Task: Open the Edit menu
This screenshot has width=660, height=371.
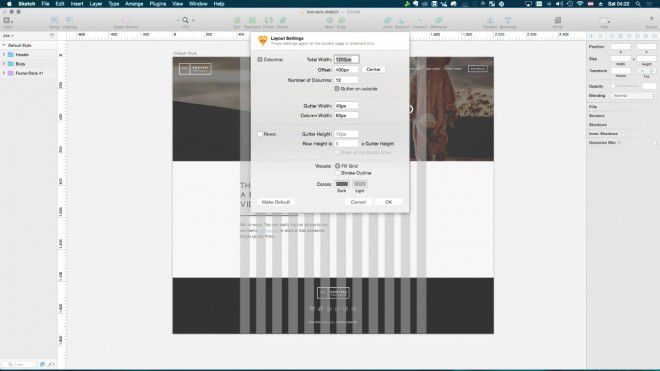Action: pyautogui.click(x=60, y=4)
